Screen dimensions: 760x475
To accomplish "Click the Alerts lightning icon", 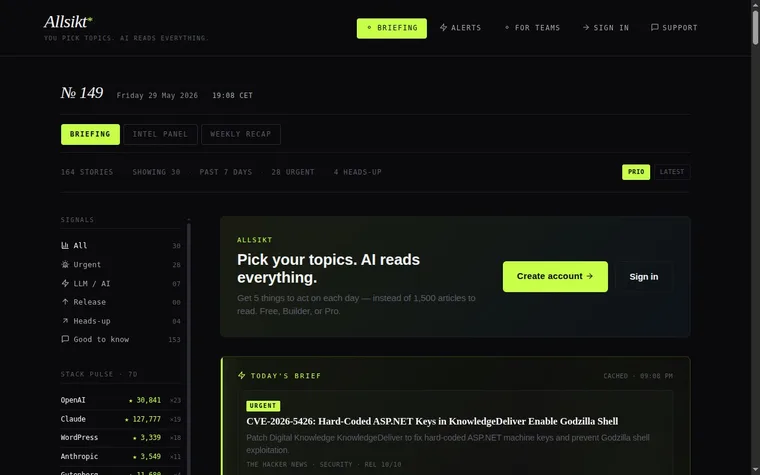I will coord(443,28).
